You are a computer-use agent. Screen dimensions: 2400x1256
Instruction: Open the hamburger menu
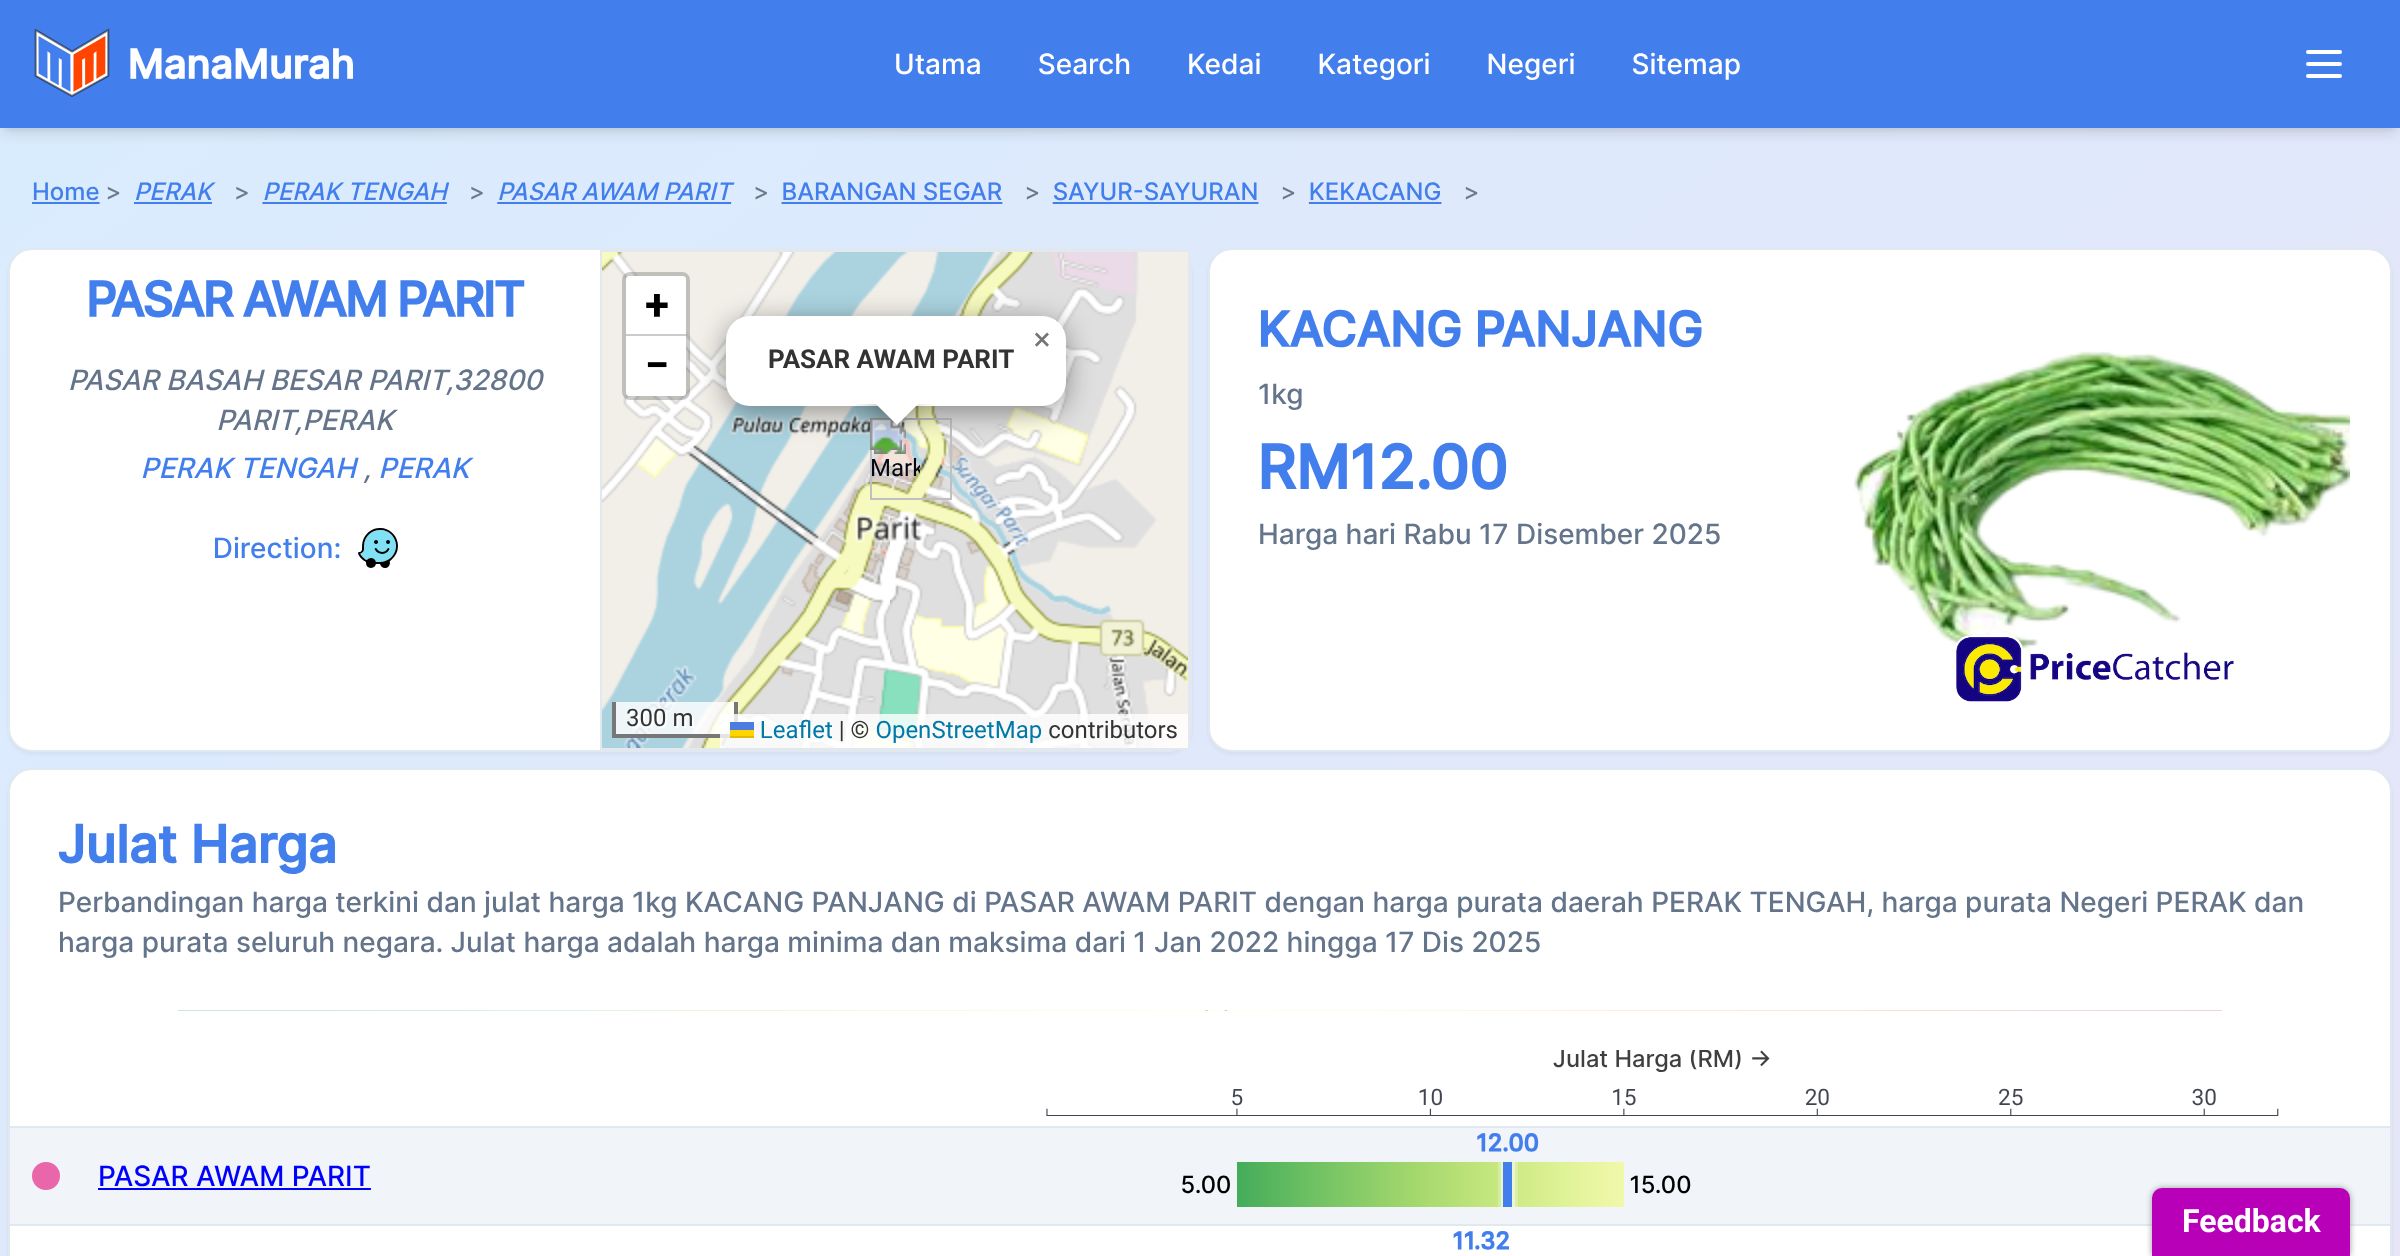[2323, 64]
